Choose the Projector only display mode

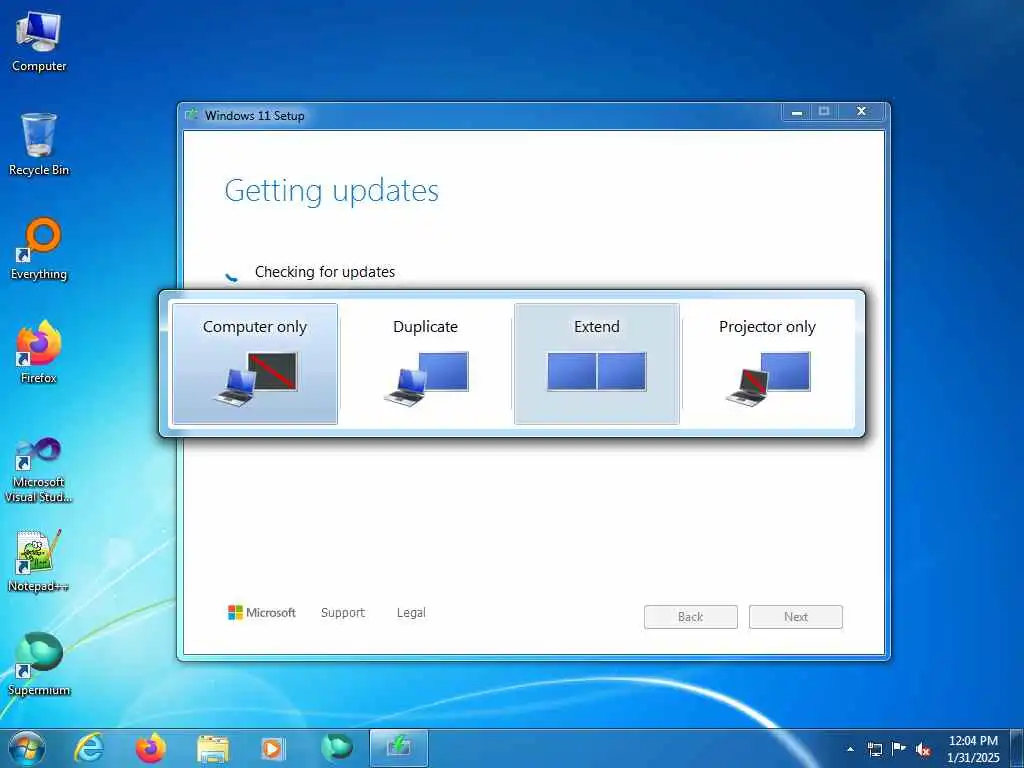click(x=767, y=364)
